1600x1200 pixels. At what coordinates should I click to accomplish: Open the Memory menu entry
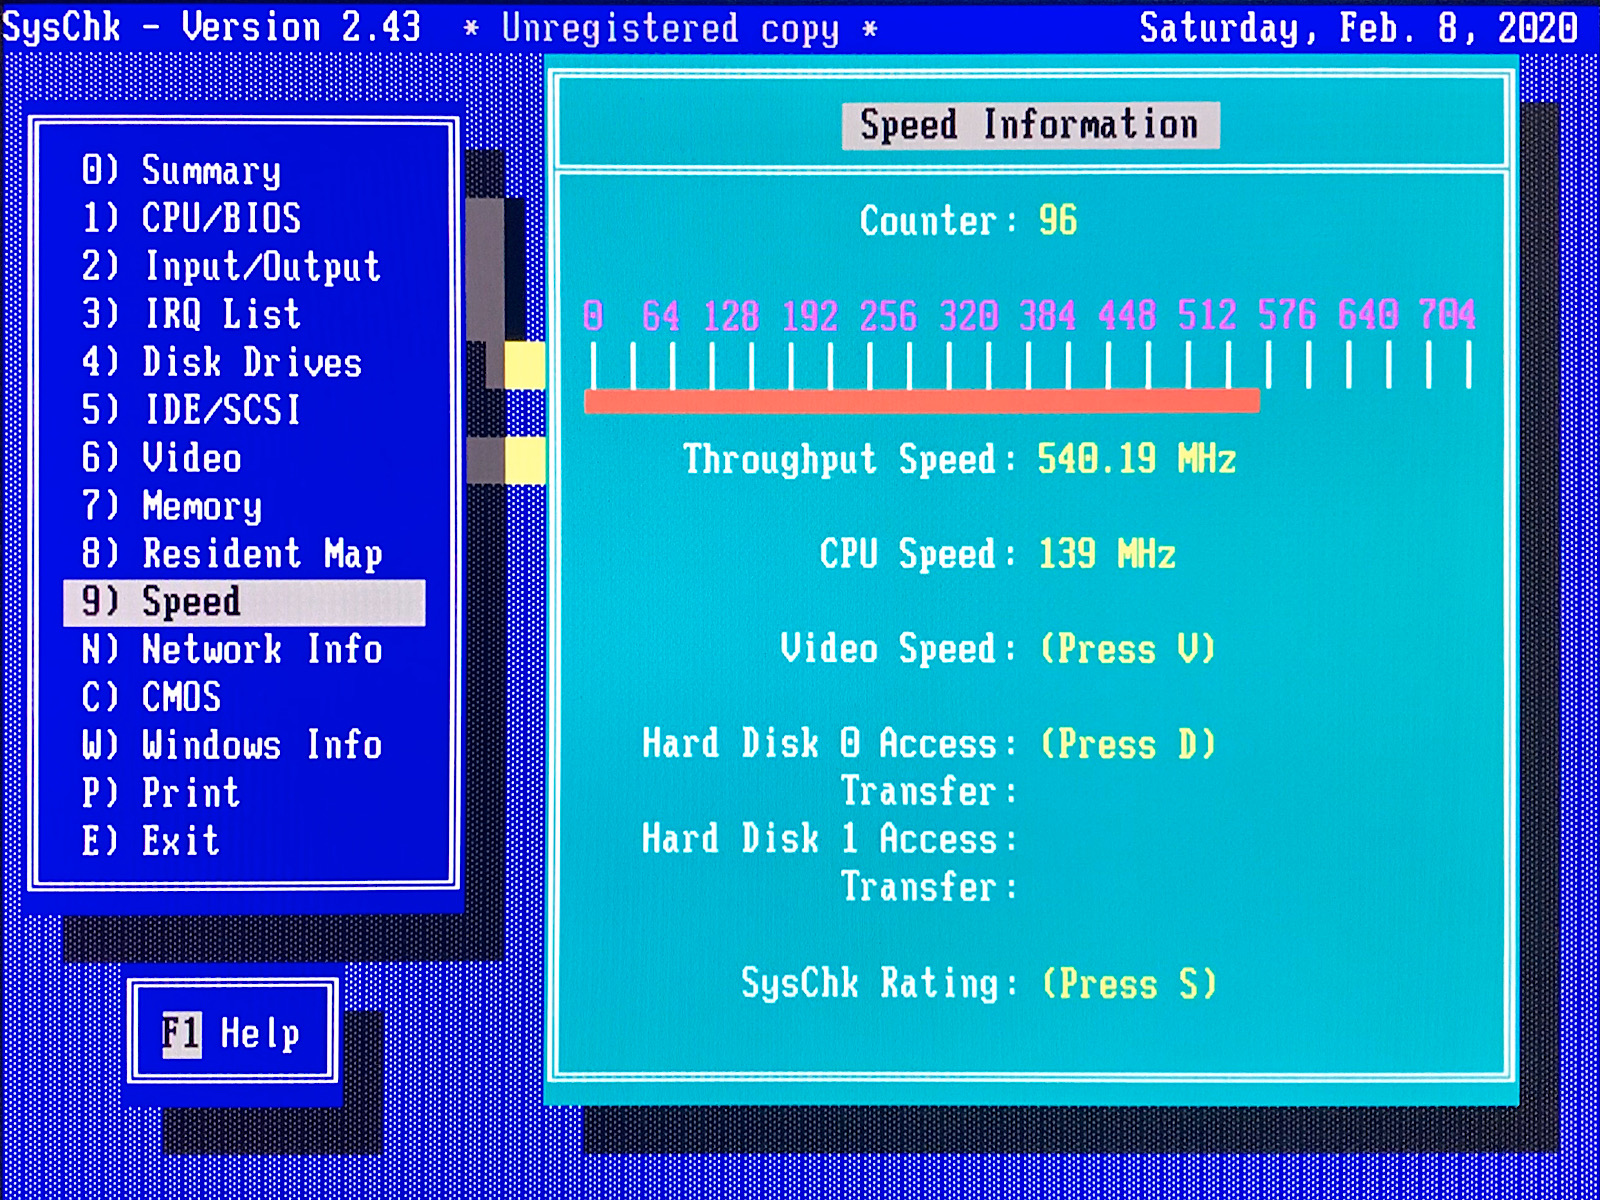(171, 506)
